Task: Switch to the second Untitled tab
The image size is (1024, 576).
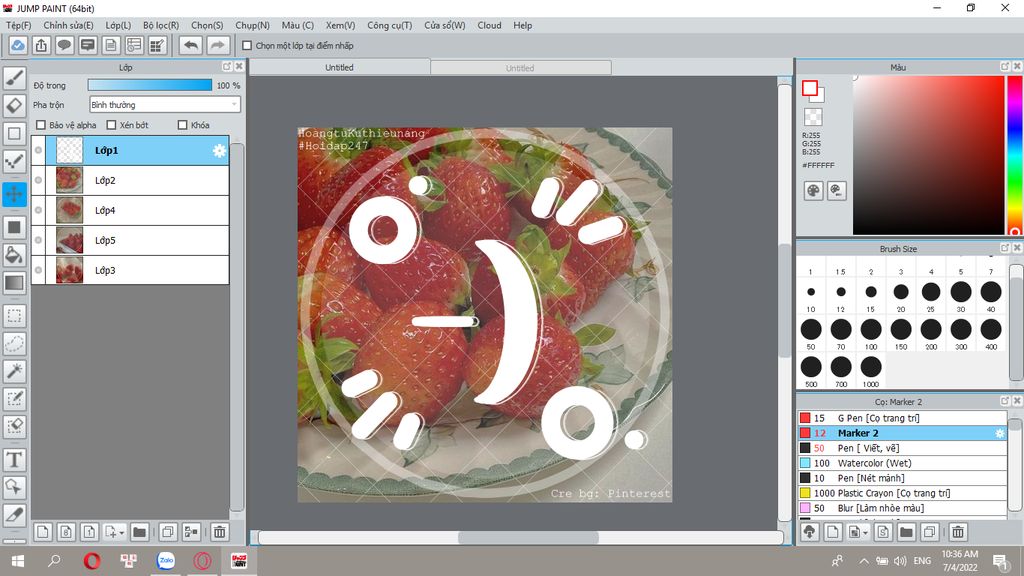Action: point(520,68)
